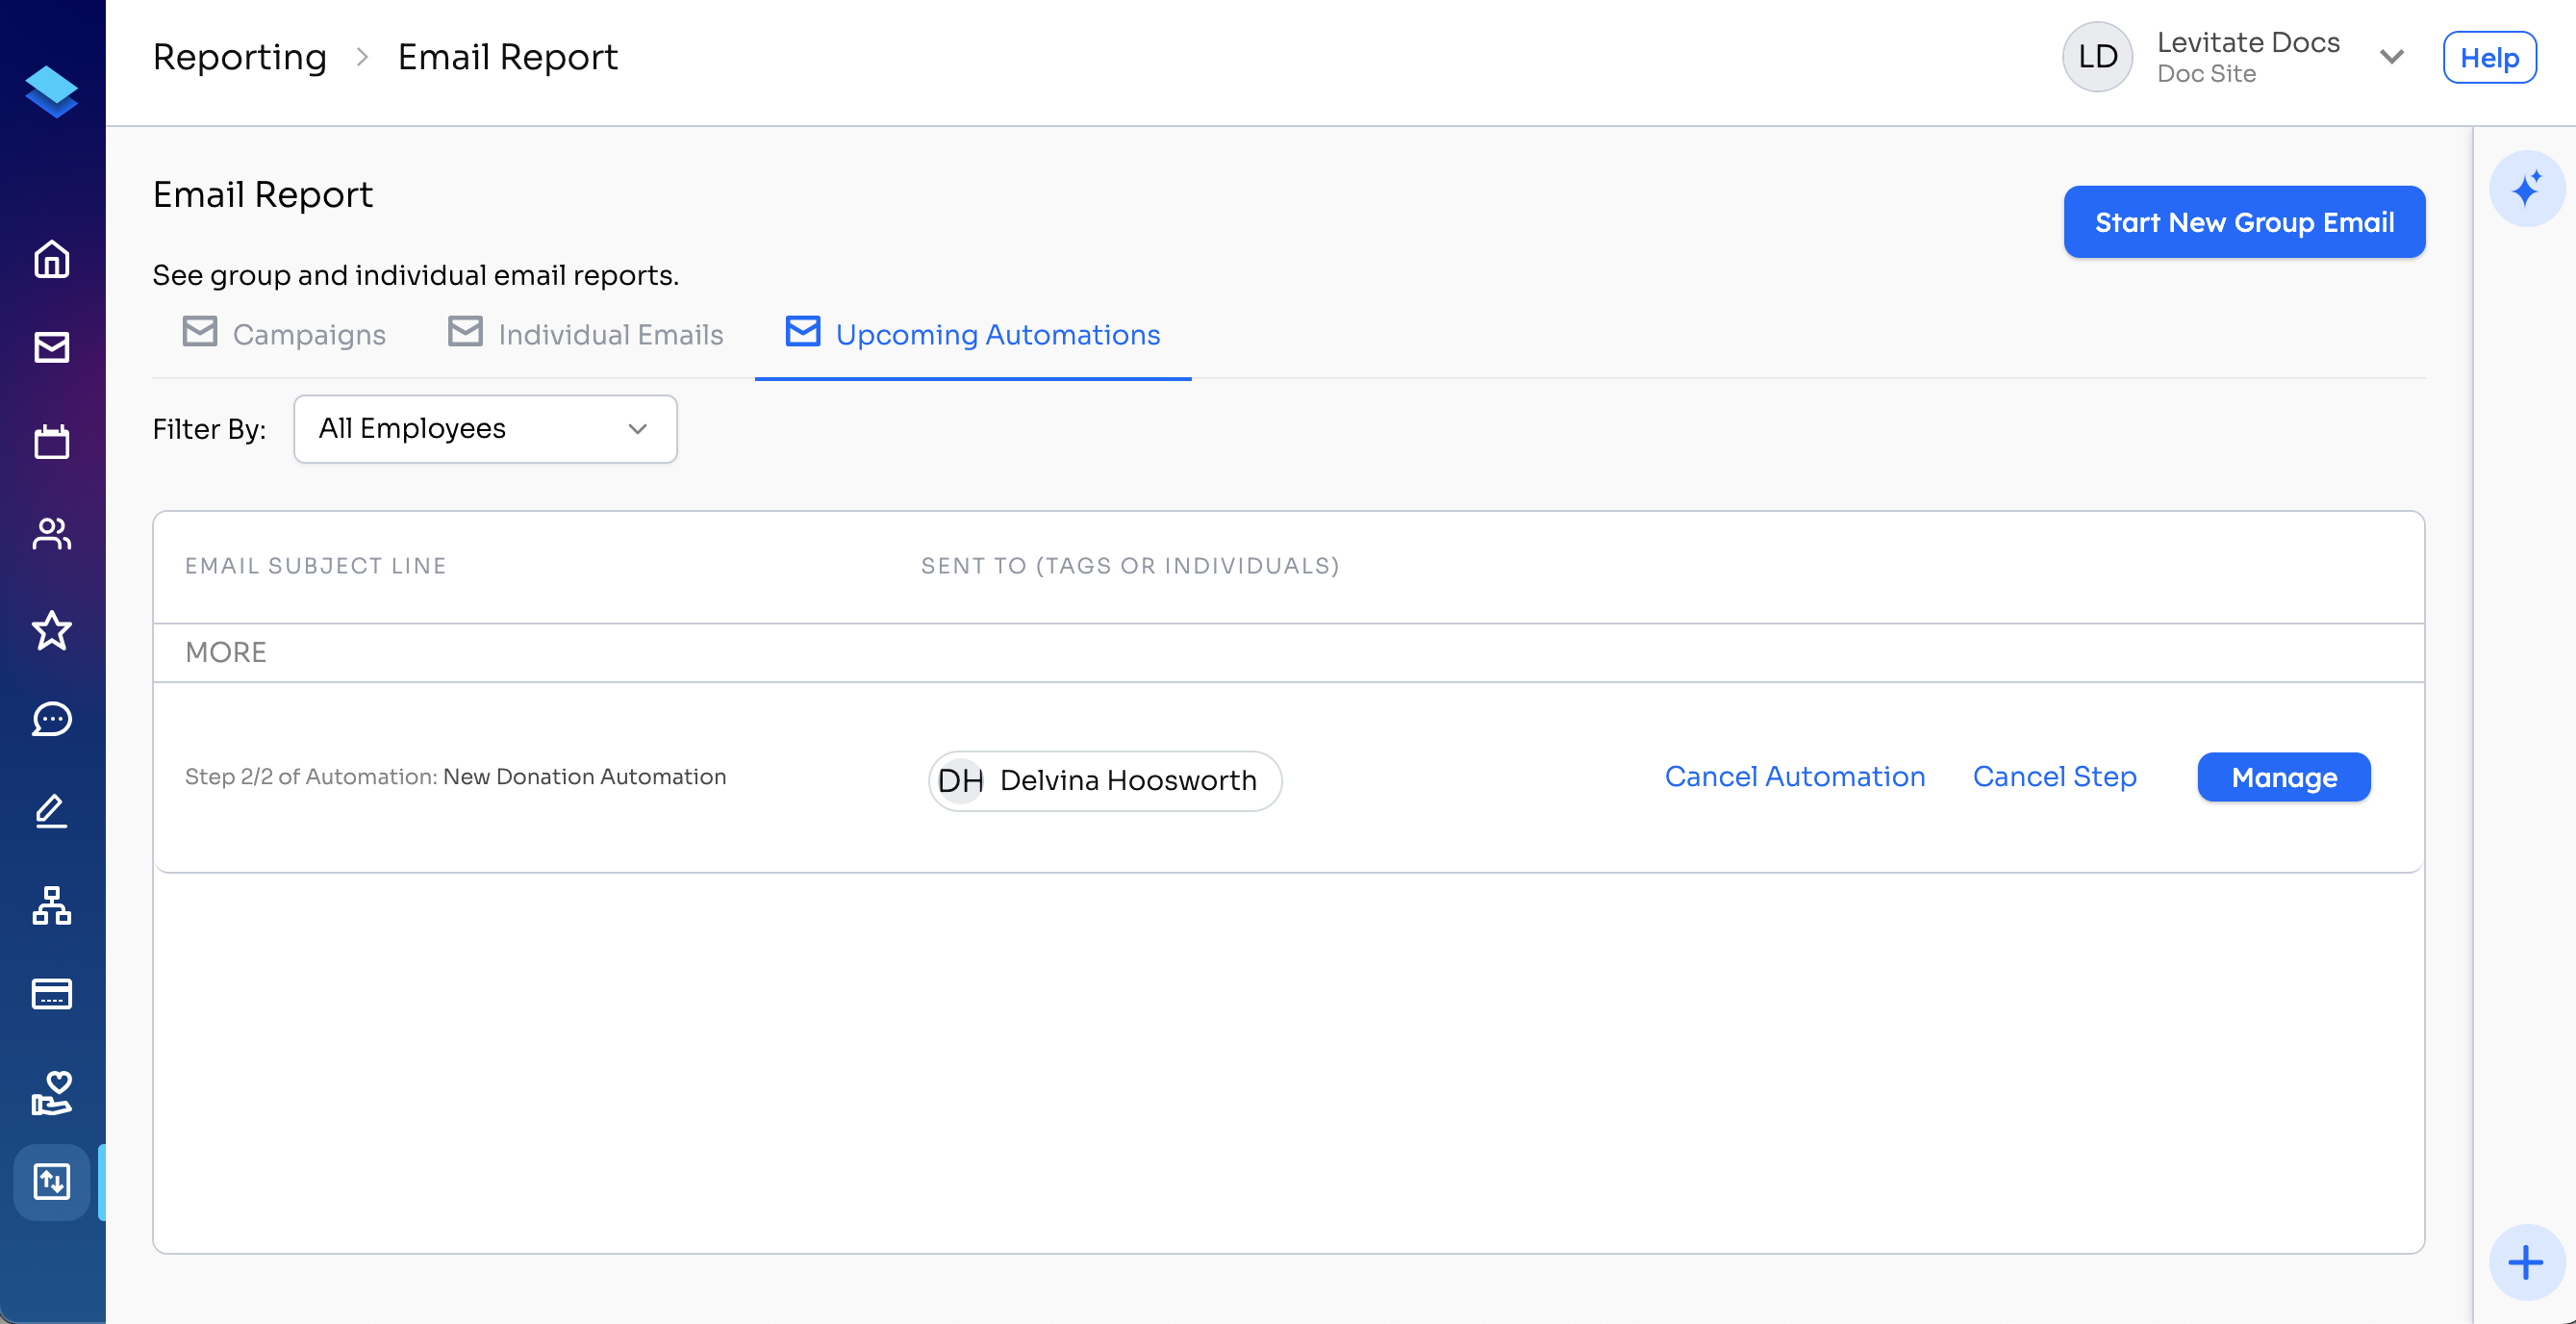Click the Help button
Viewport: 2576px width, 1324px height.
pos(2489,58)
